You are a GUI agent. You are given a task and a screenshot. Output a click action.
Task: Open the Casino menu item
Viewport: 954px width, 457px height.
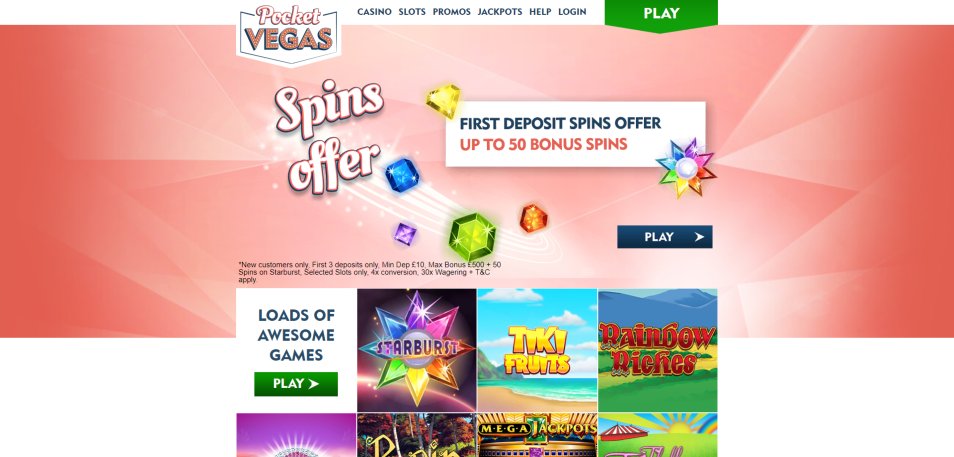[374, 12]
